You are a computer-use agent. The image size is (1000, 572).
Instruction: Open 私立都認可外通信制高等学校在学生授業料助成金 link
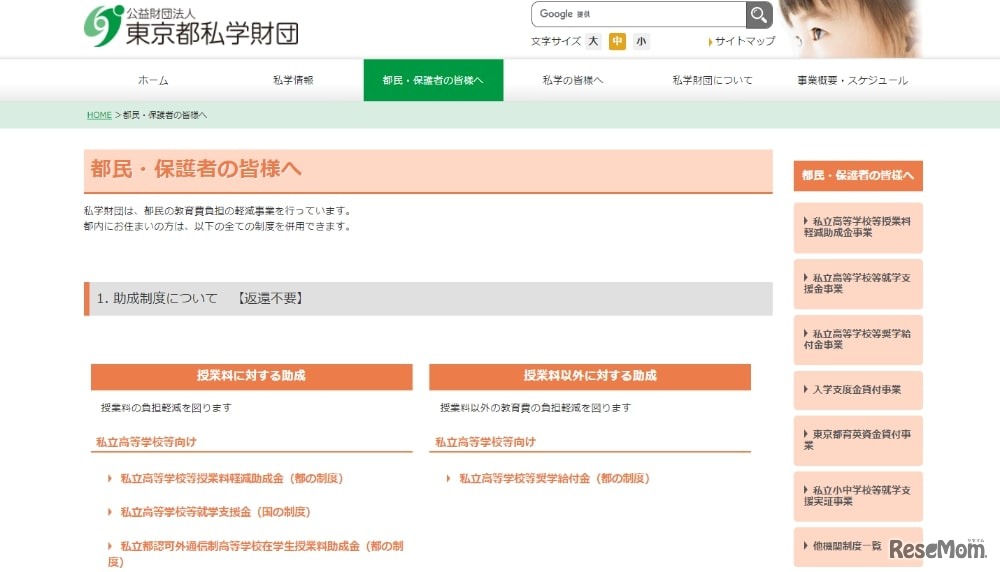click(x=255, y=554)
